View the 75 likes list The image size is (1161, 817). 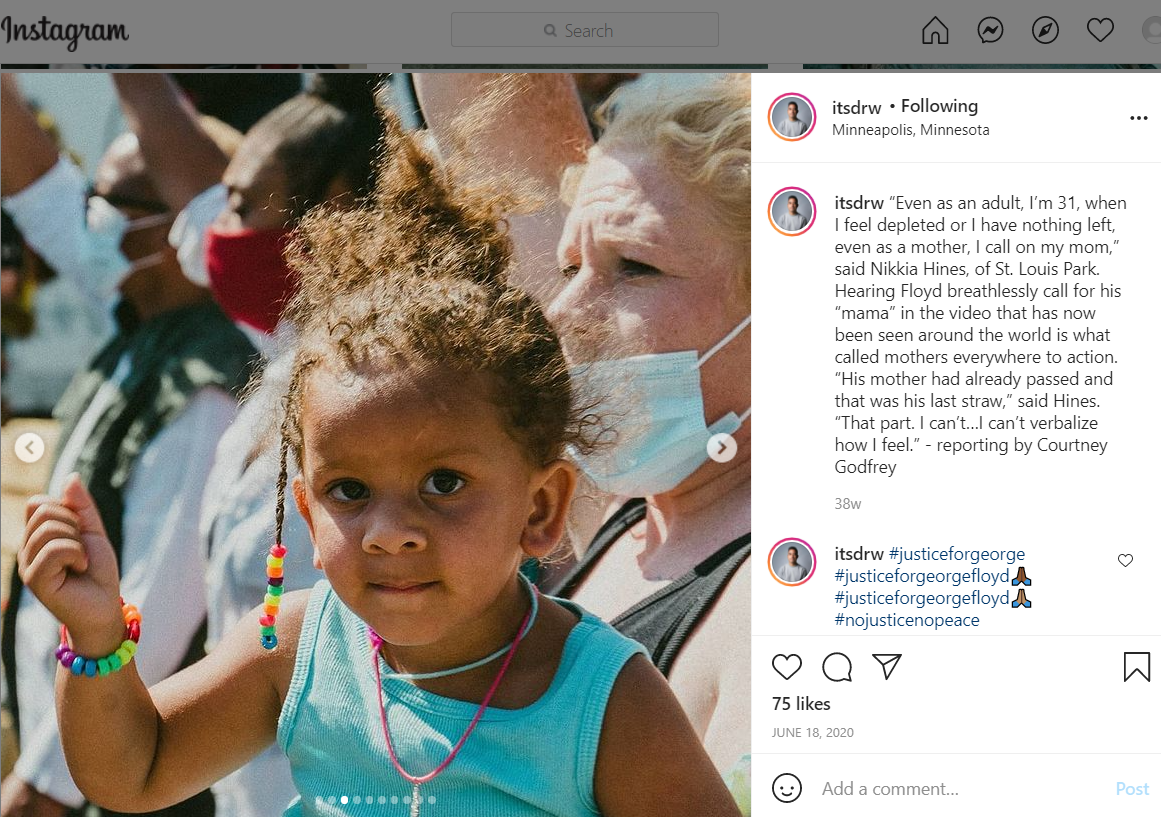800,704
